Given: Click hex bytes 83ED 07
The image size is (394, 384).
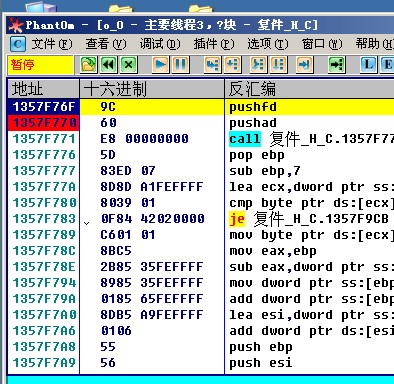Looking at the screenshot, I should point(128,171).
